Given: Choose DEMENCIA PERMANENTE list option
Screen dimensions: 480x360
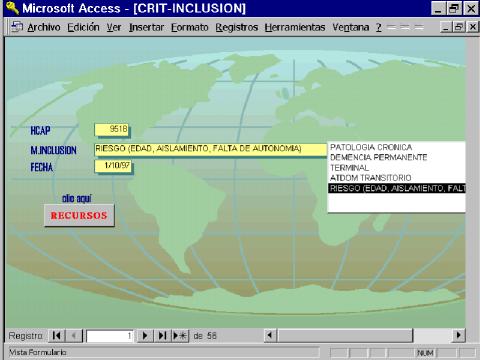Looking at the screenshot, I should coord(378,157).
